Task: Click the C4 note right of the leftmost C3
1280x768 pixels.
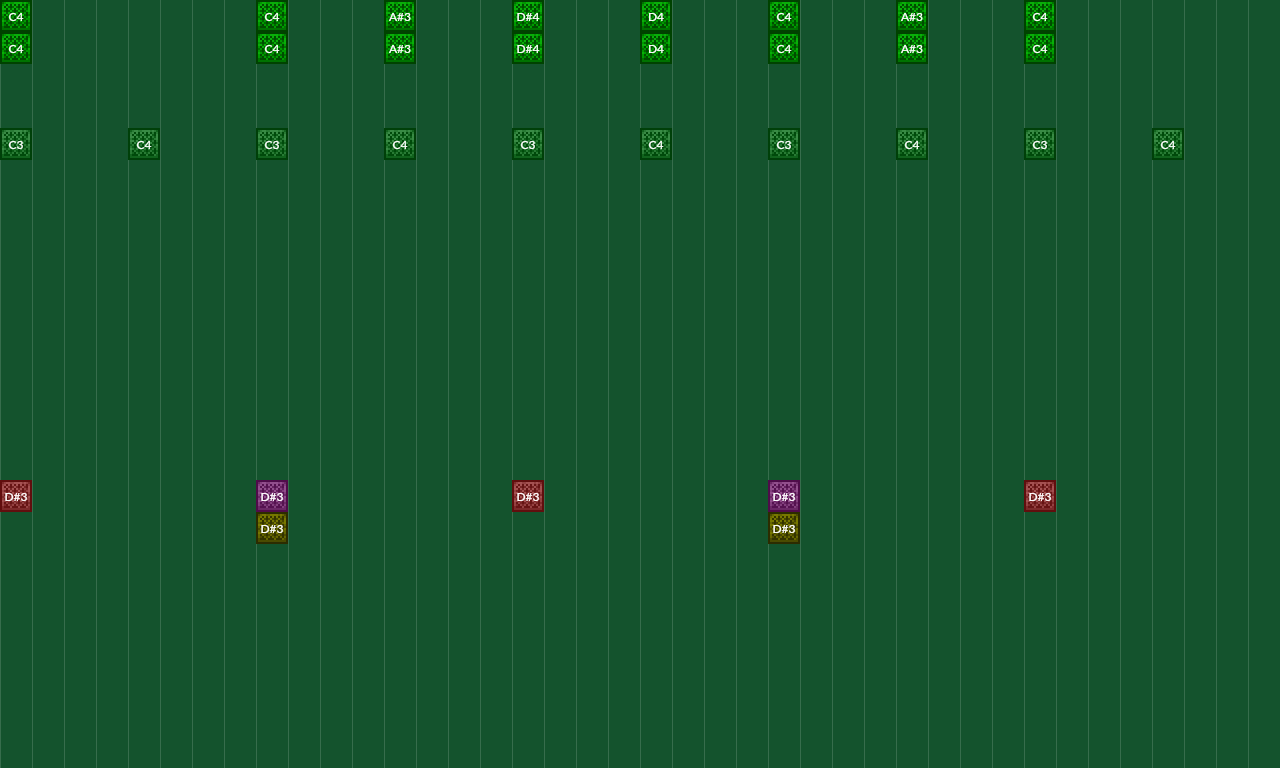Action: 143,144
